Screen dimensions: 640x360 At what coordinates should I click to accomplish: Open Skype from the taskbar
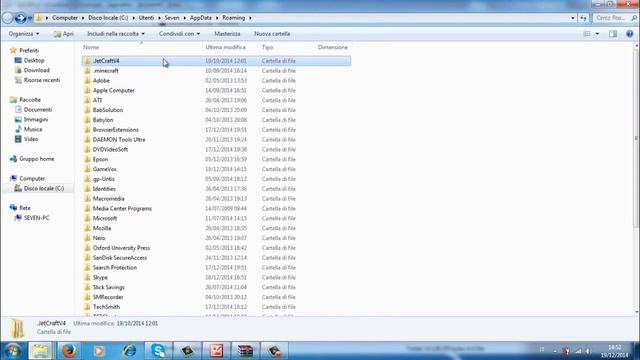(x=158, y=351)
